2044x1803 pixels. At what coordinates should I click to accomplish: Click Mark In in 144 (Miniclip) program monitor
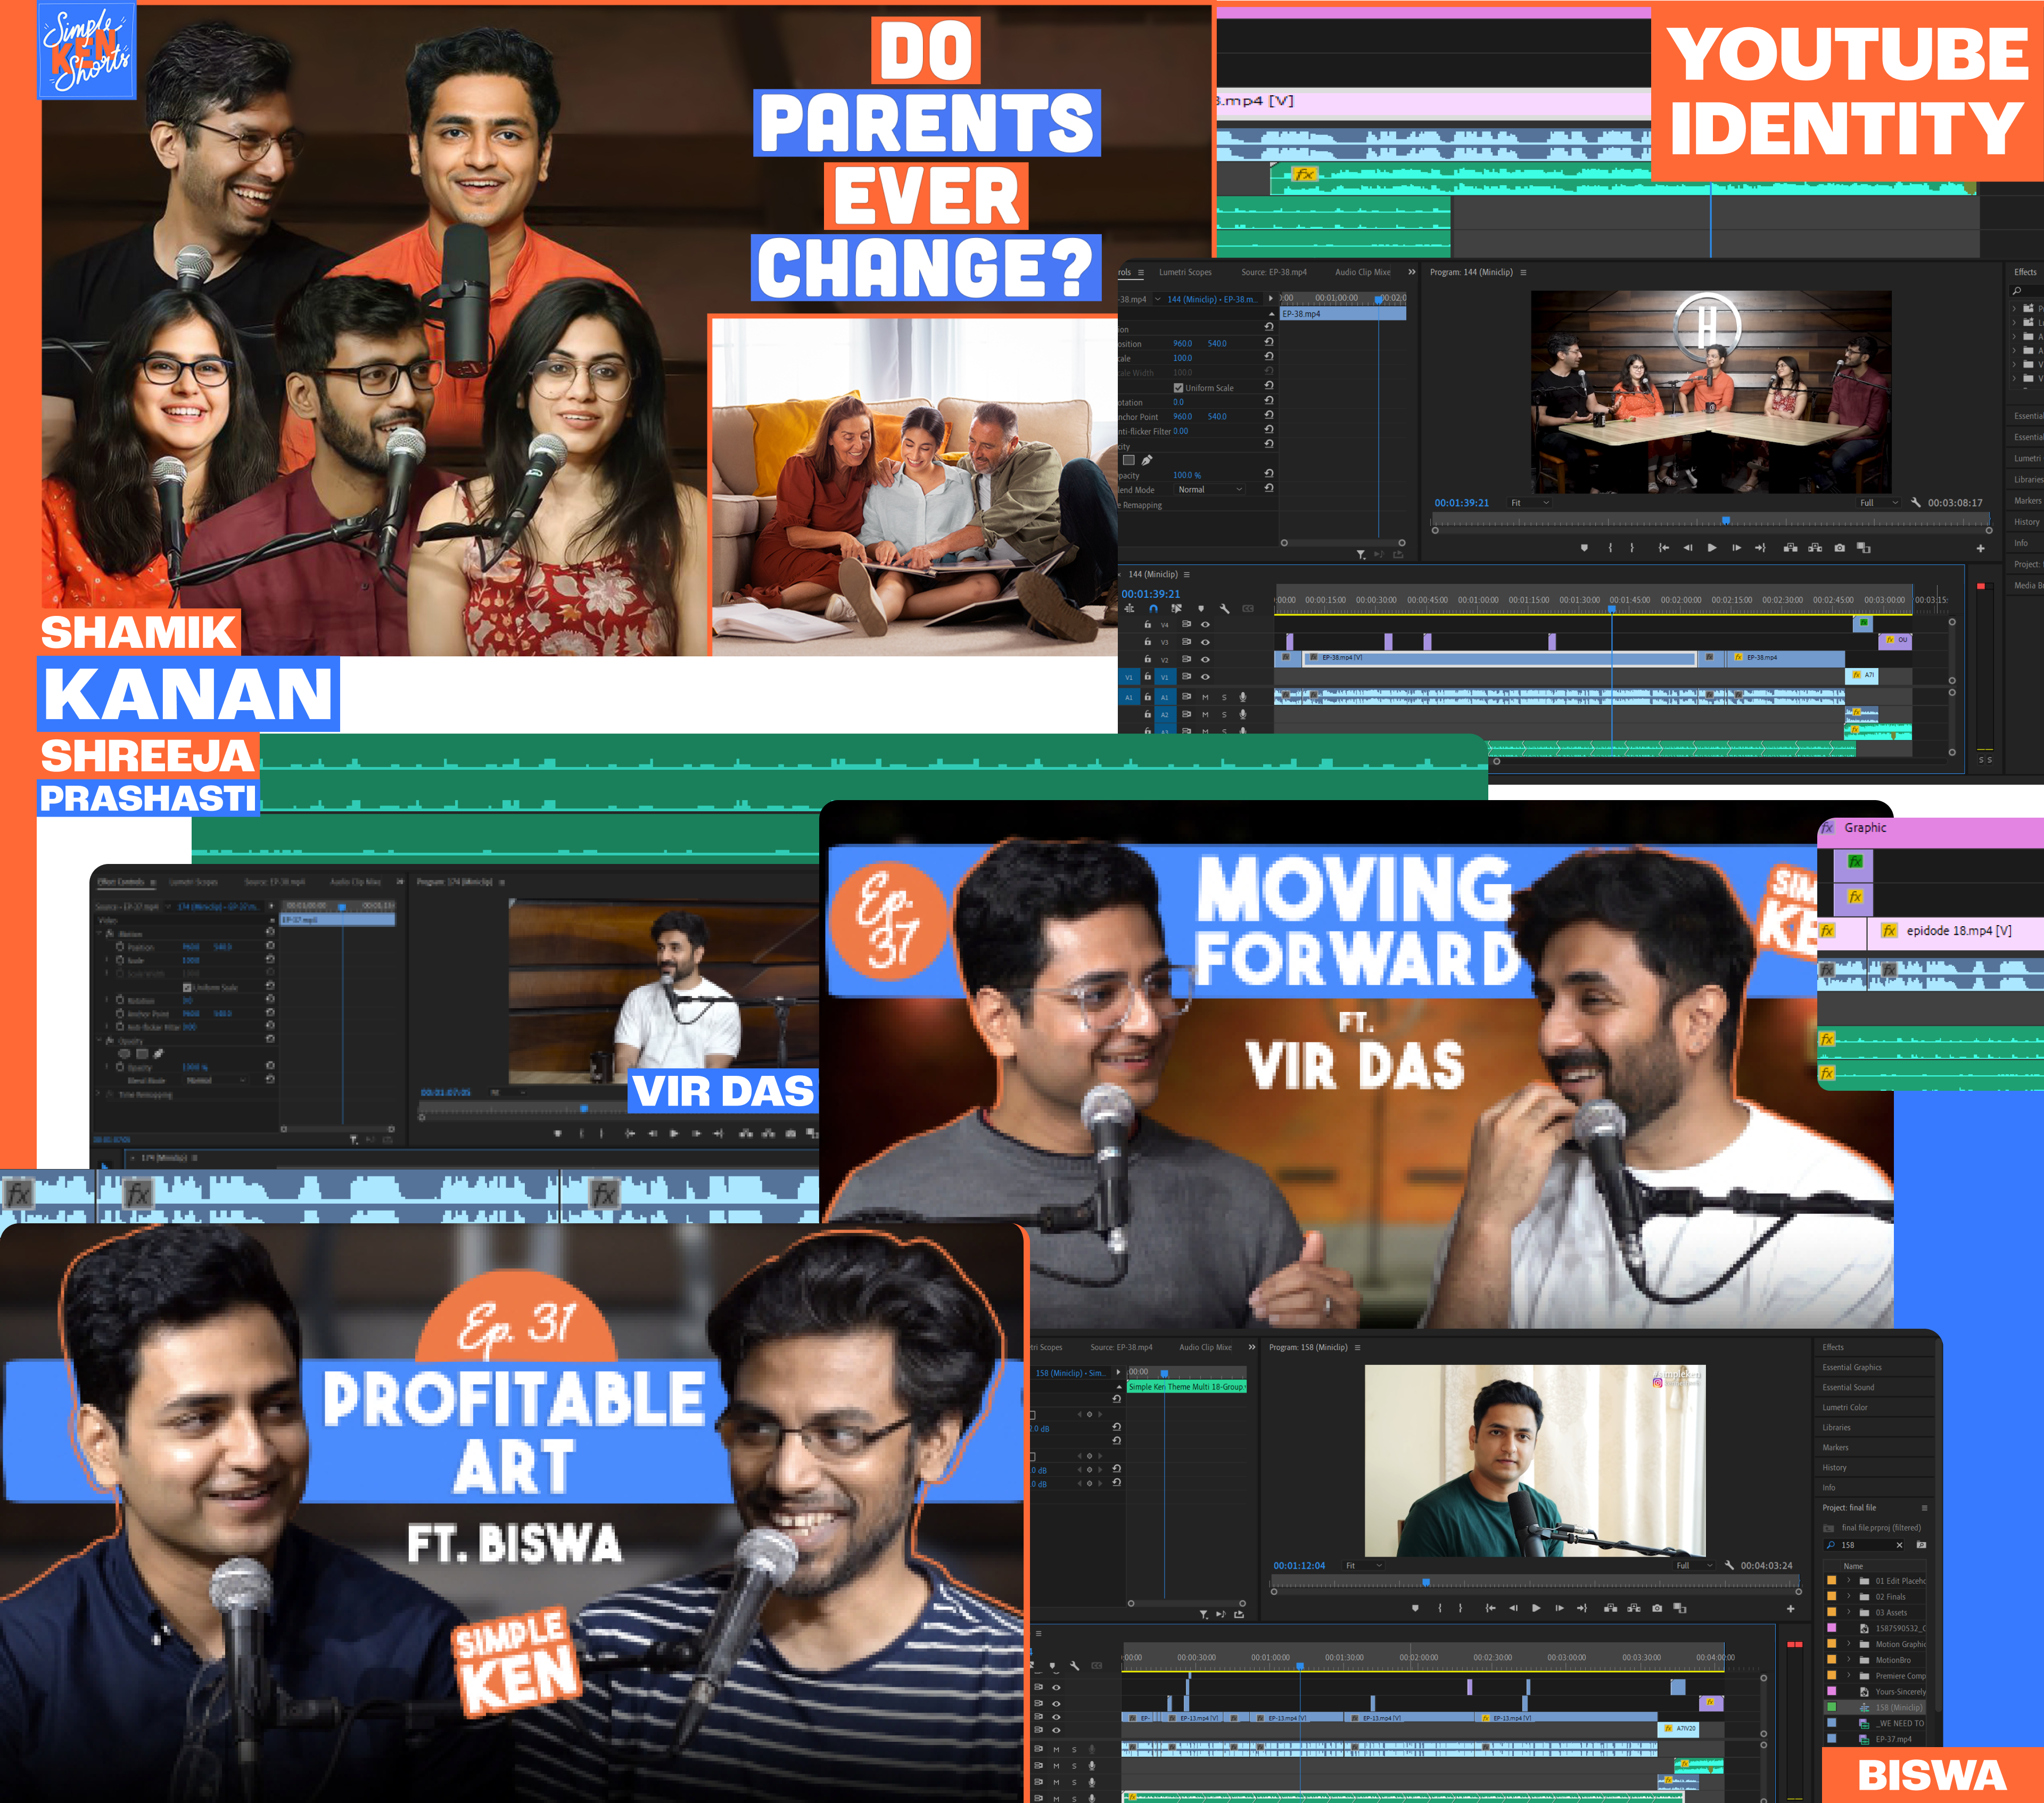pos(1610,548)
